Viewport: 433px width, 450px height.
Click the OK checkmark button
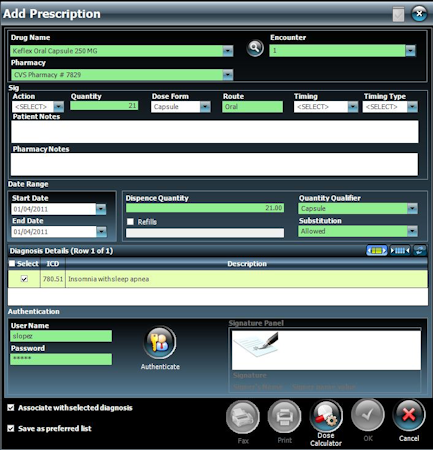pos(368,415)
